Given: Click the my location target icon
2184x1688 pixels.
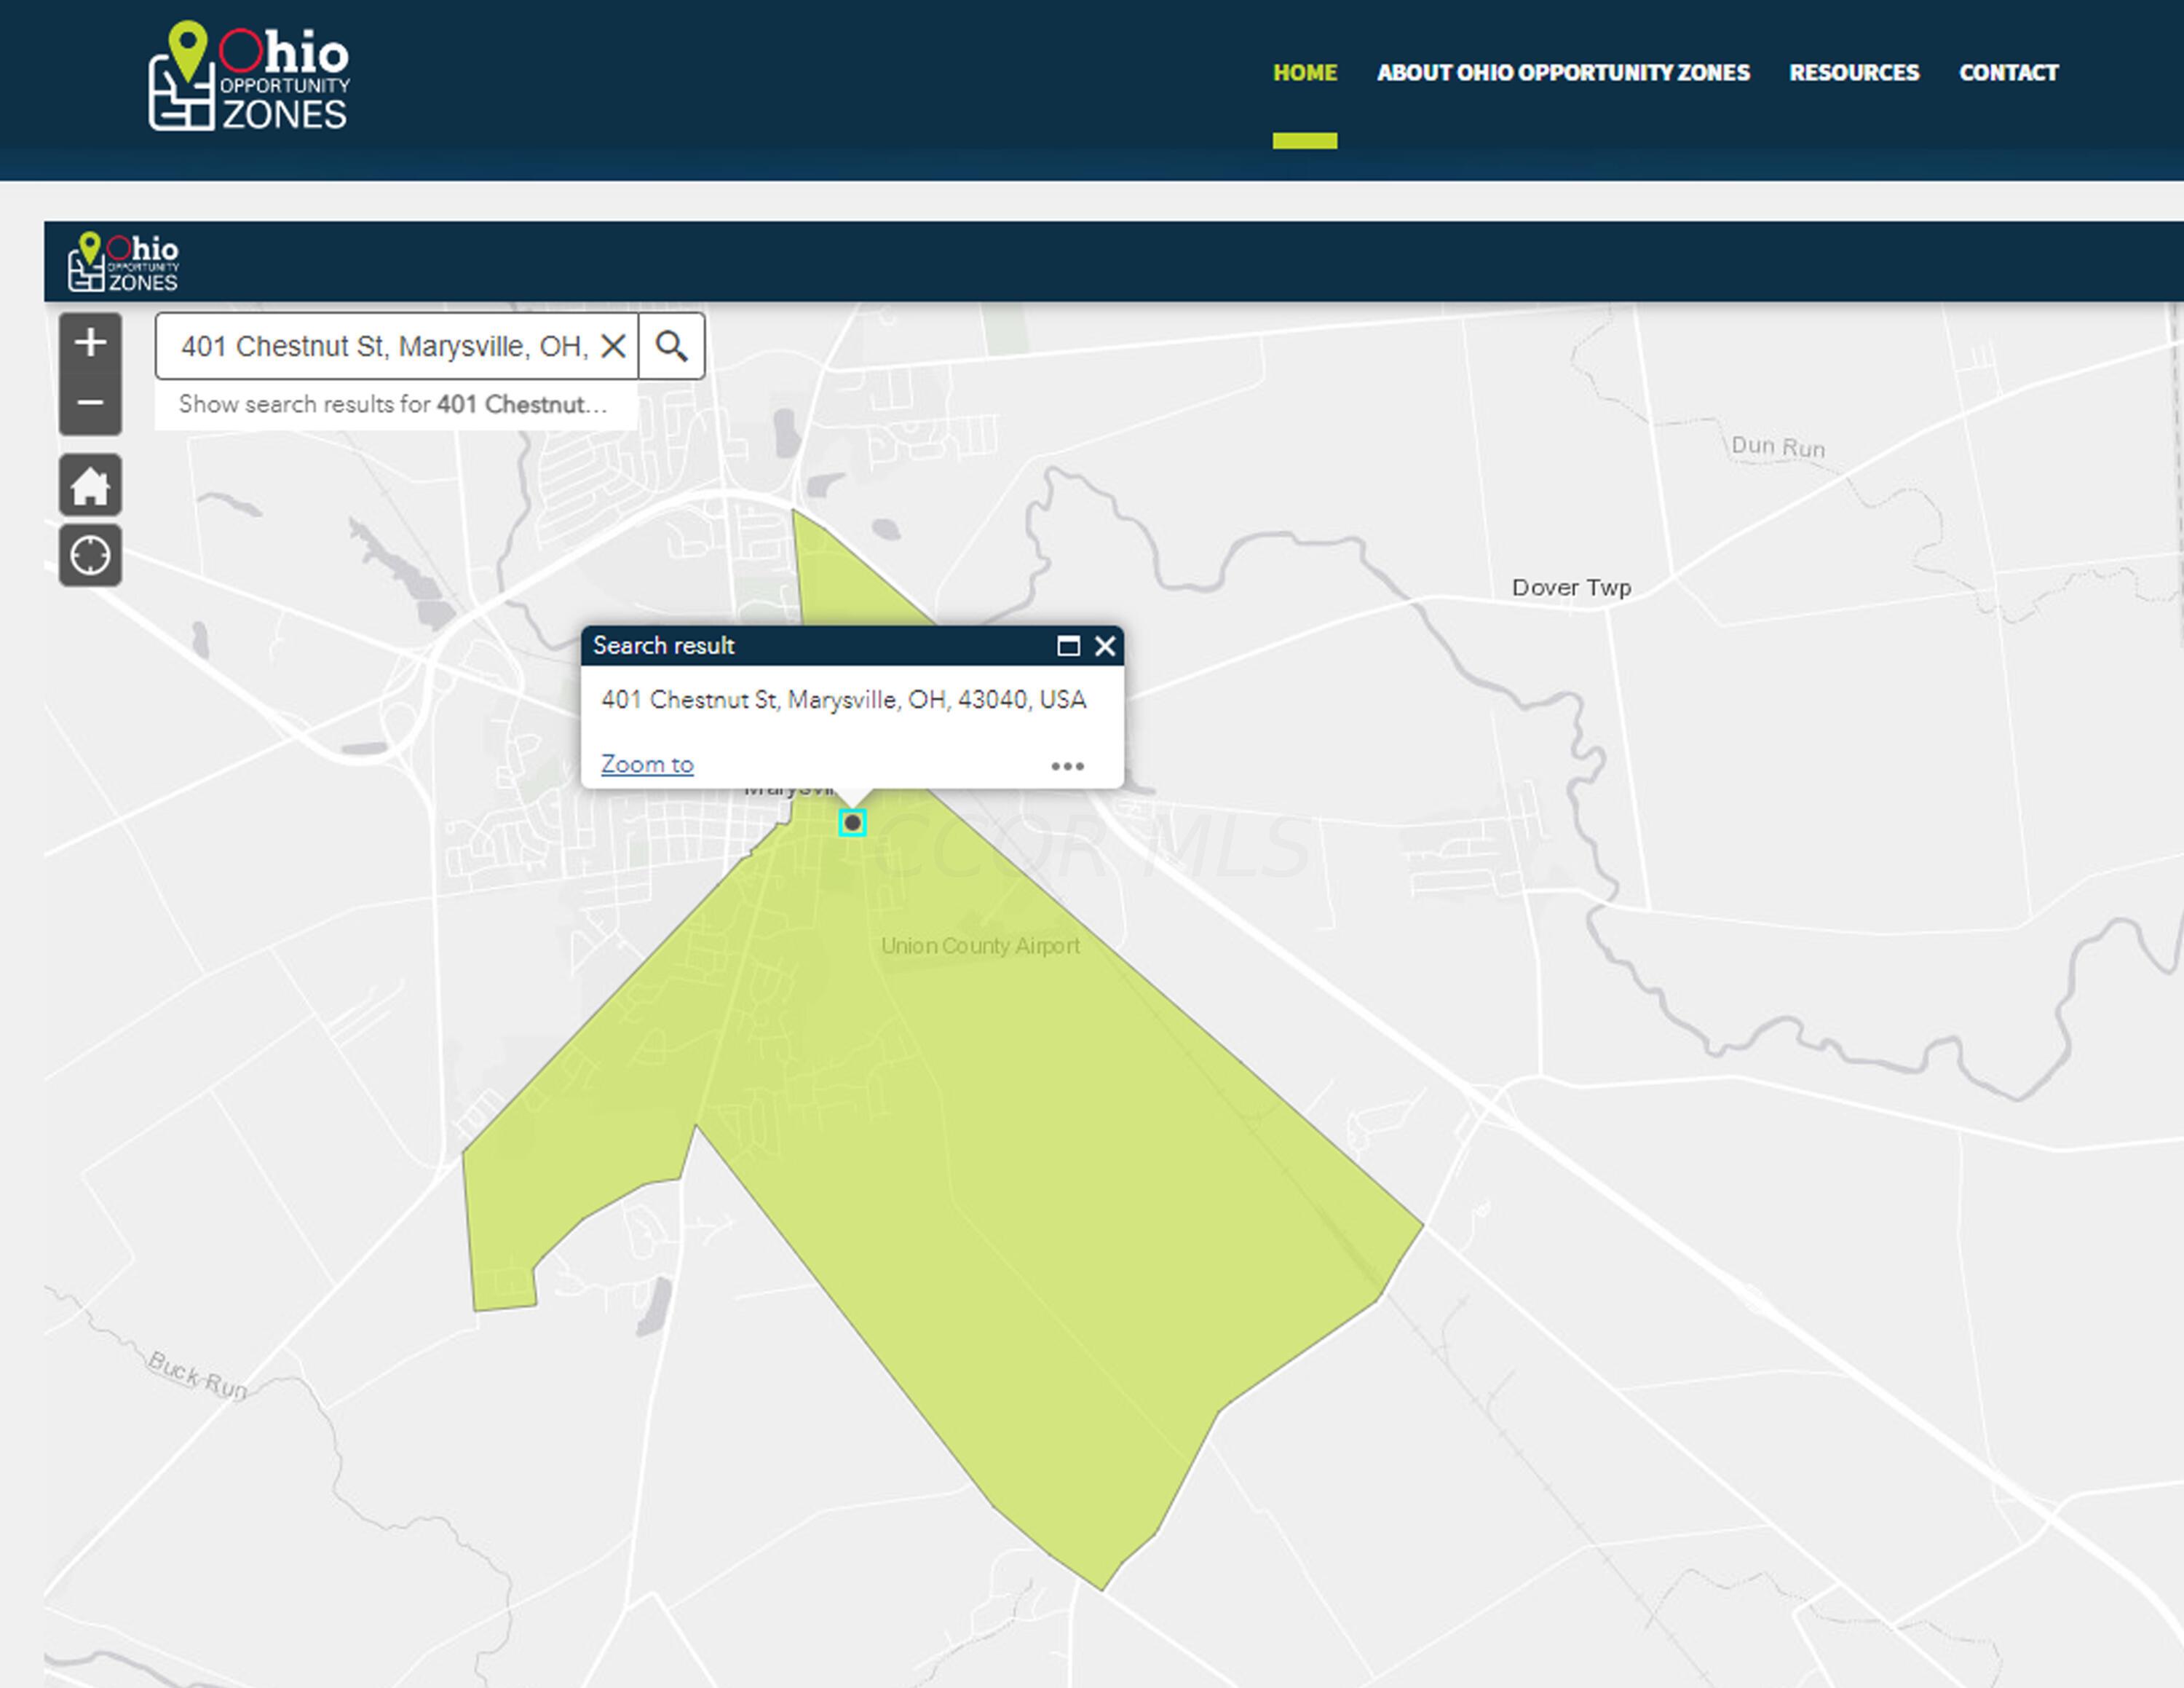Looking at the screenshot, I should pos(90,555).
